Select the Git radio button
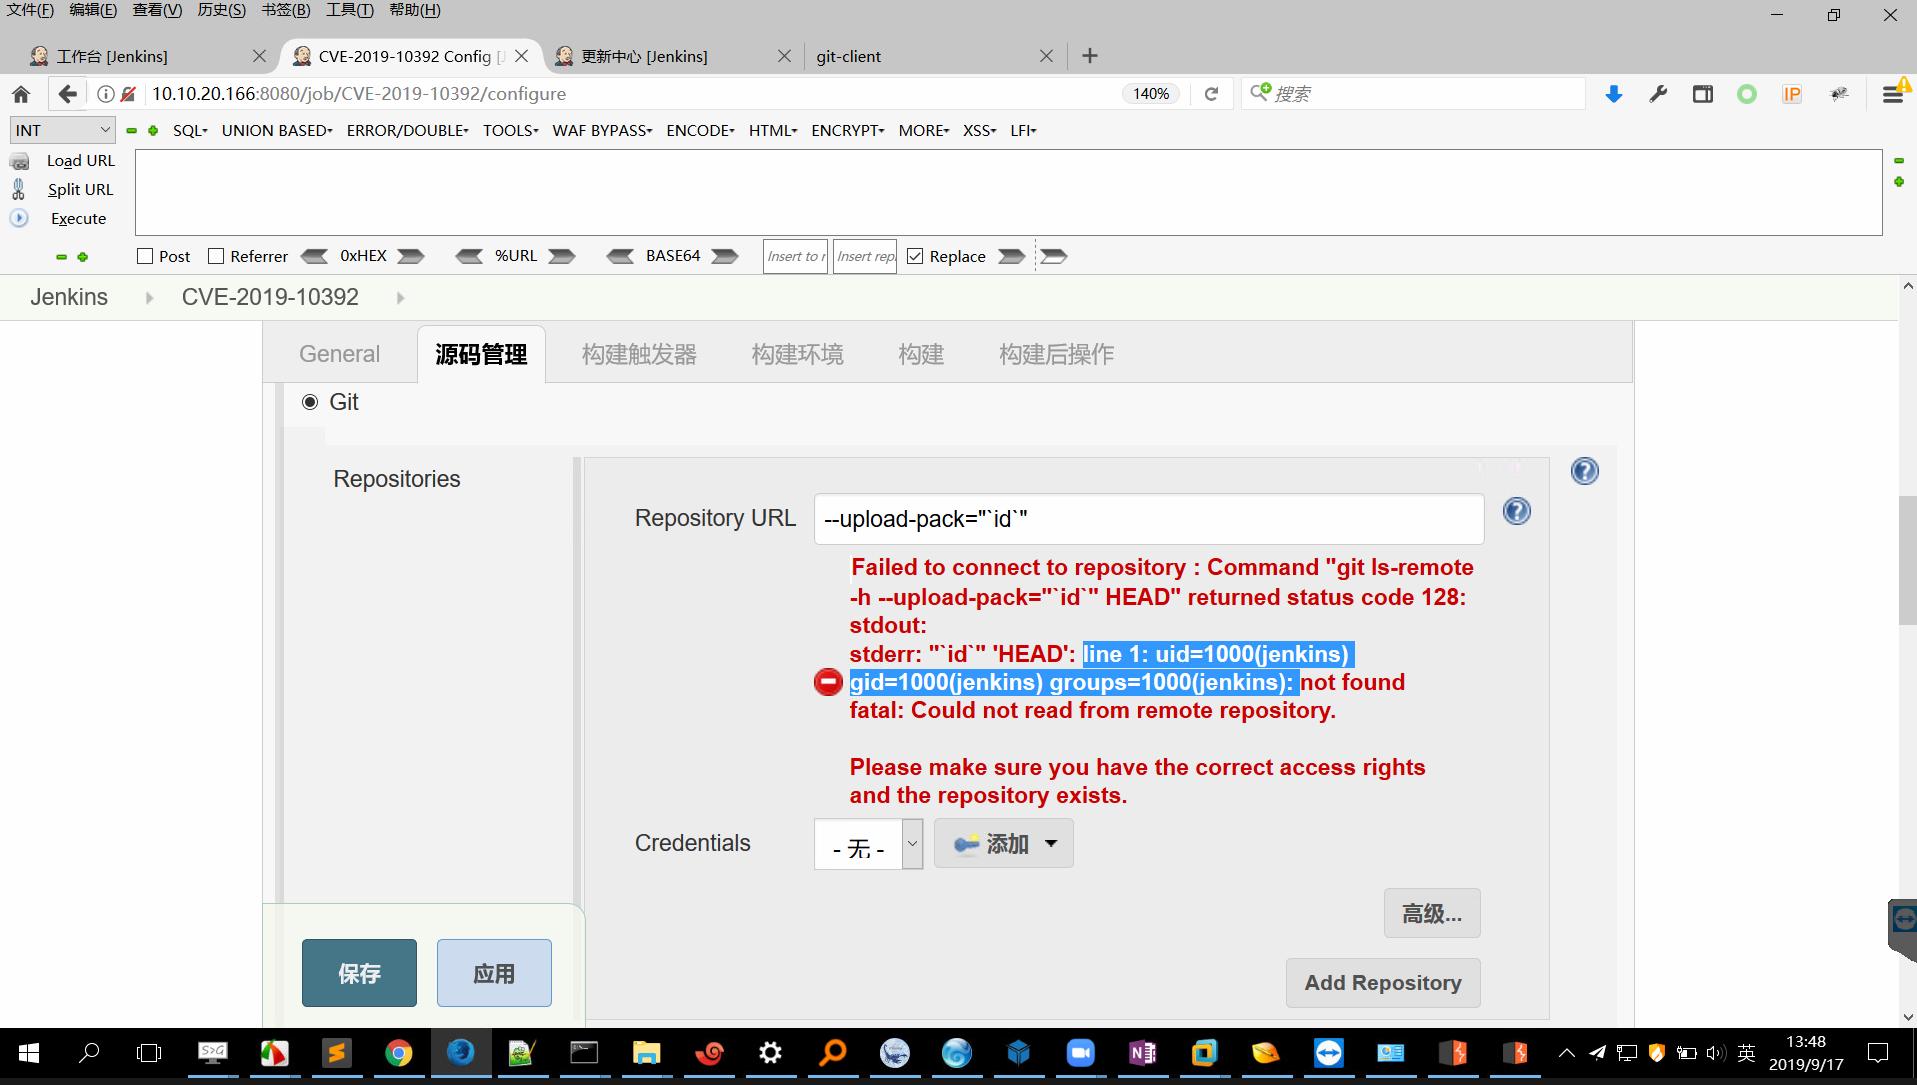This screenshot has height=1085, width=1917. point(310,402)
